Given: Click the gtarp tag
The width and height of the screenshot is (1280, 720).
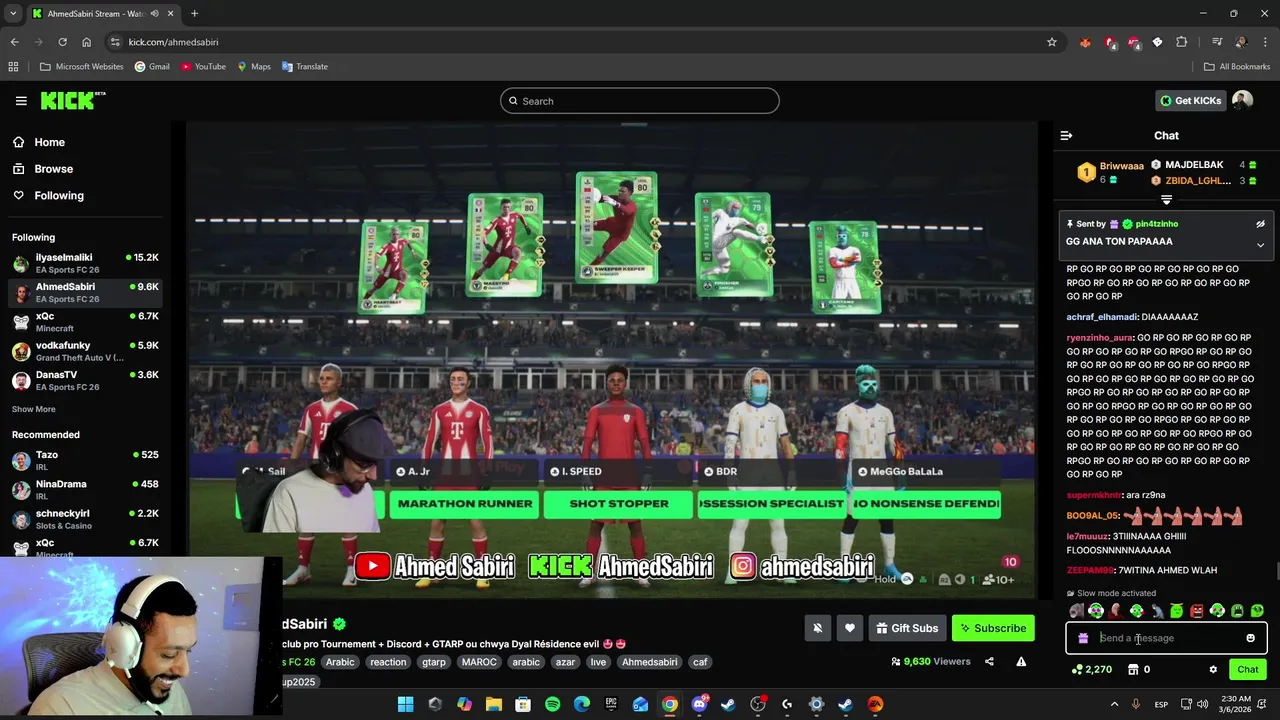Looking at the screenshot, I should tap(434, 662).
